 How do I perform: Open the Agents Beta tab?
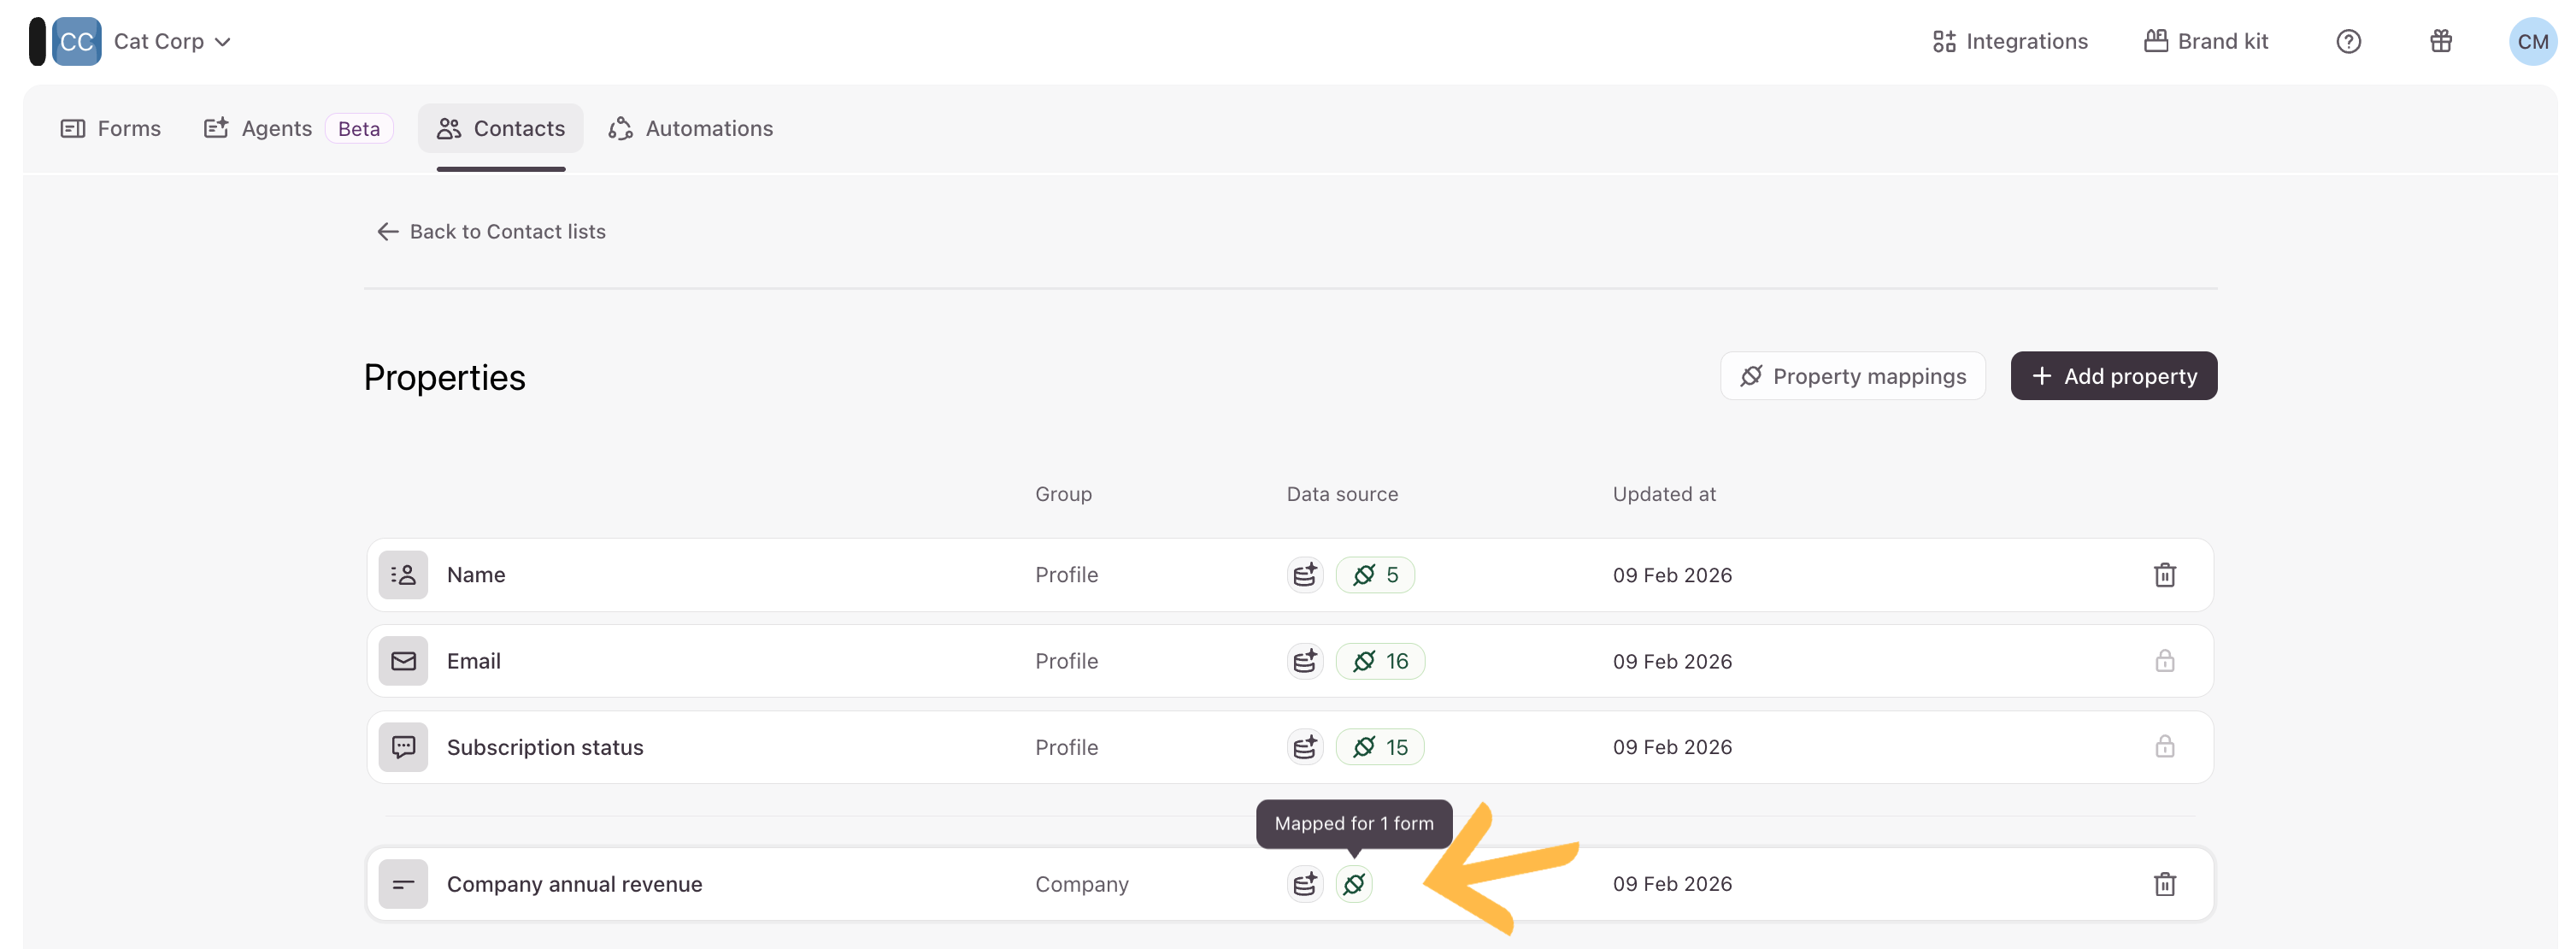297,128
